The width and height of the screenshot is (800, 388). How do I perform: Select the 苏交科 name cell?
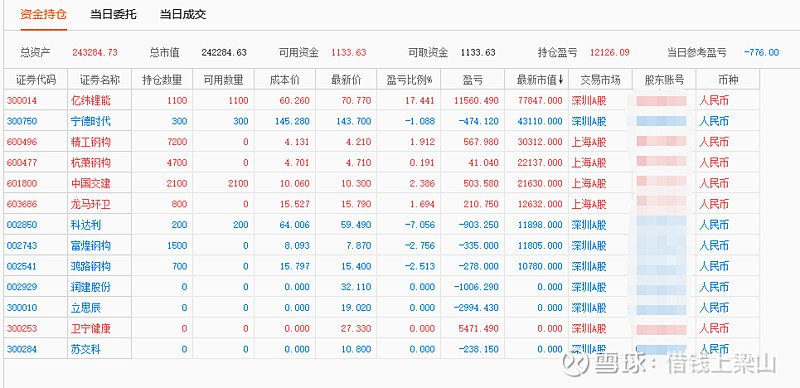click(86, 349)
